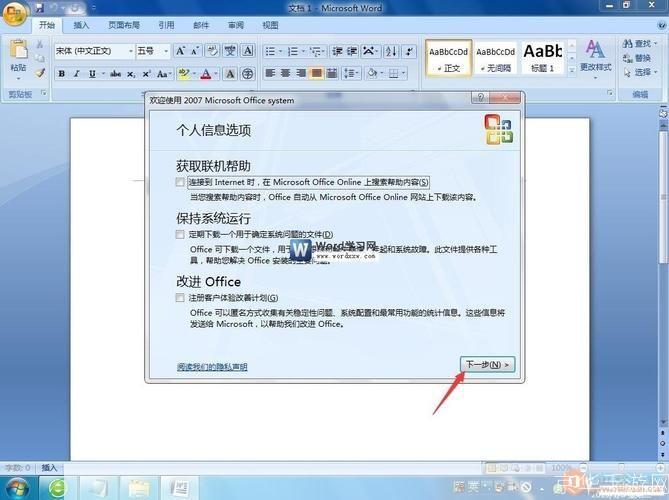The height and width of the screenshot is (500, 669).
Task: Apply the text highlight color
Action: coord(184,74)
